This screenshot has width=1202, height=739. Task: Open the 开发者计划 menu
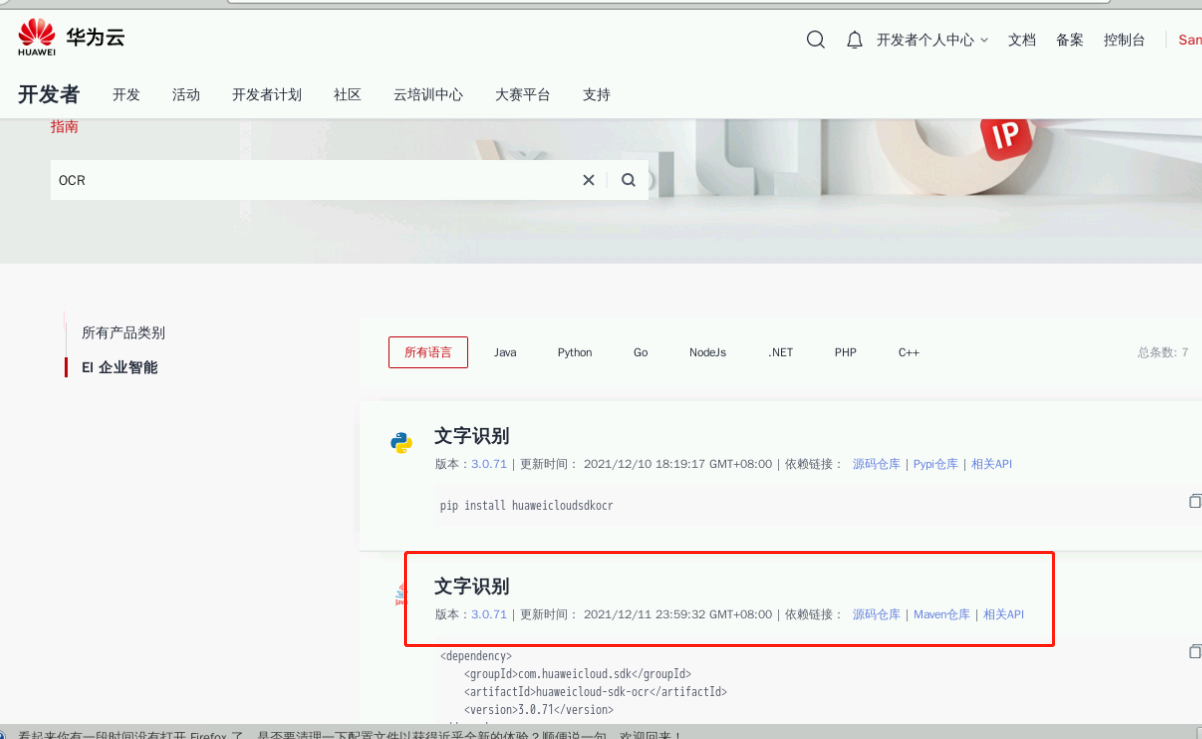pos(267,95)
